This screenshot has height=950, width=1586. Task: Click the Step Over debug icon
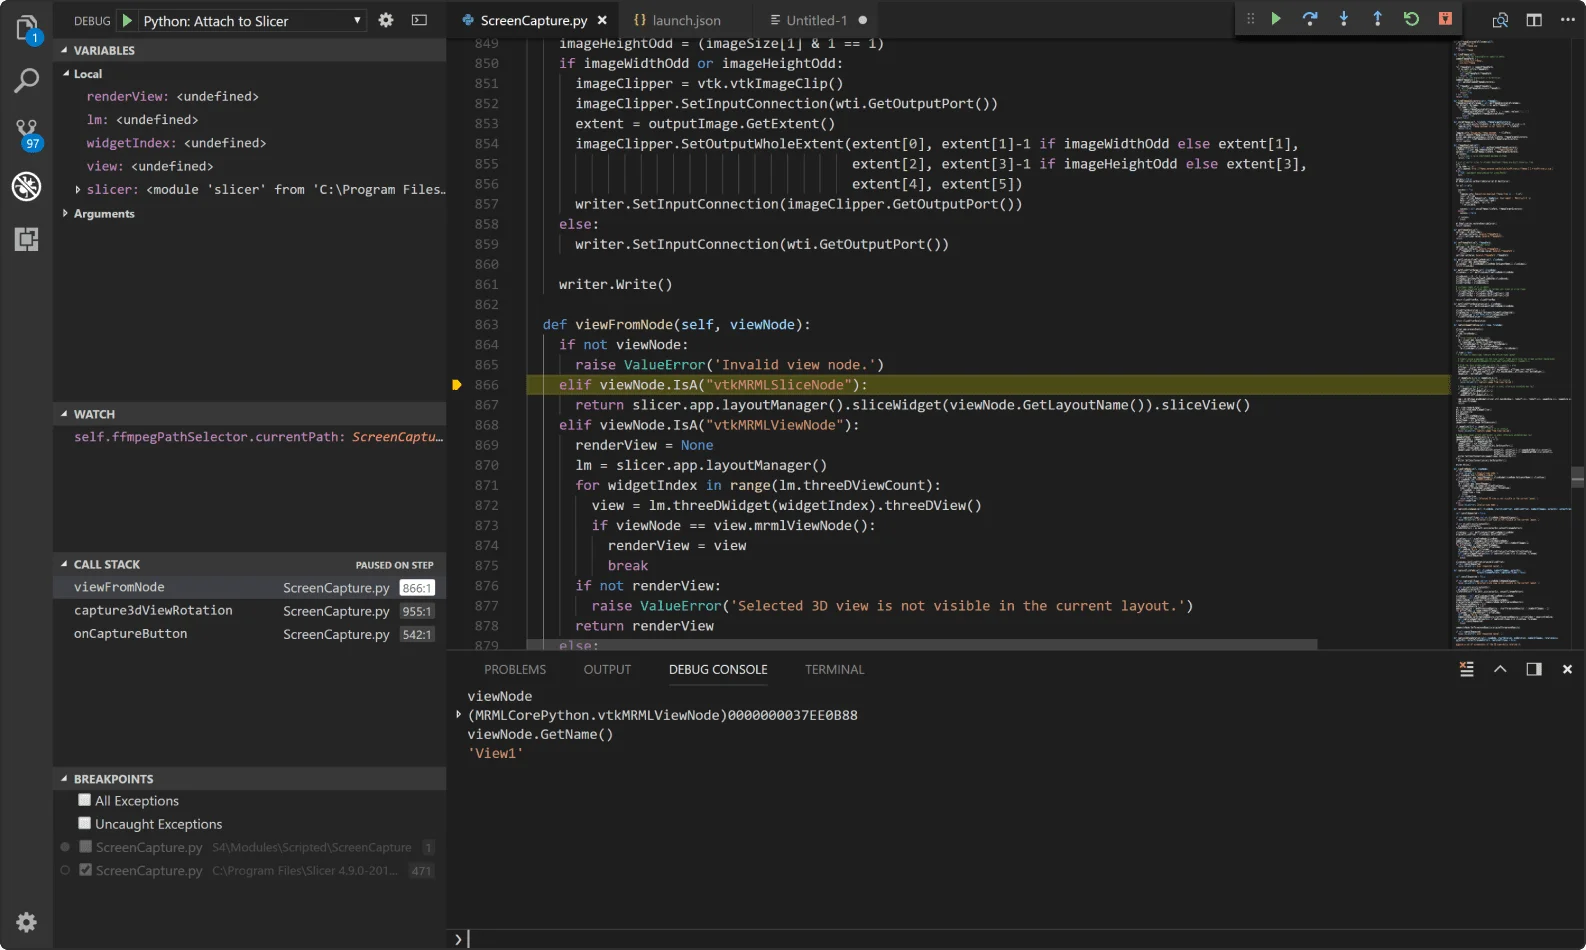tap(1310, 19)
